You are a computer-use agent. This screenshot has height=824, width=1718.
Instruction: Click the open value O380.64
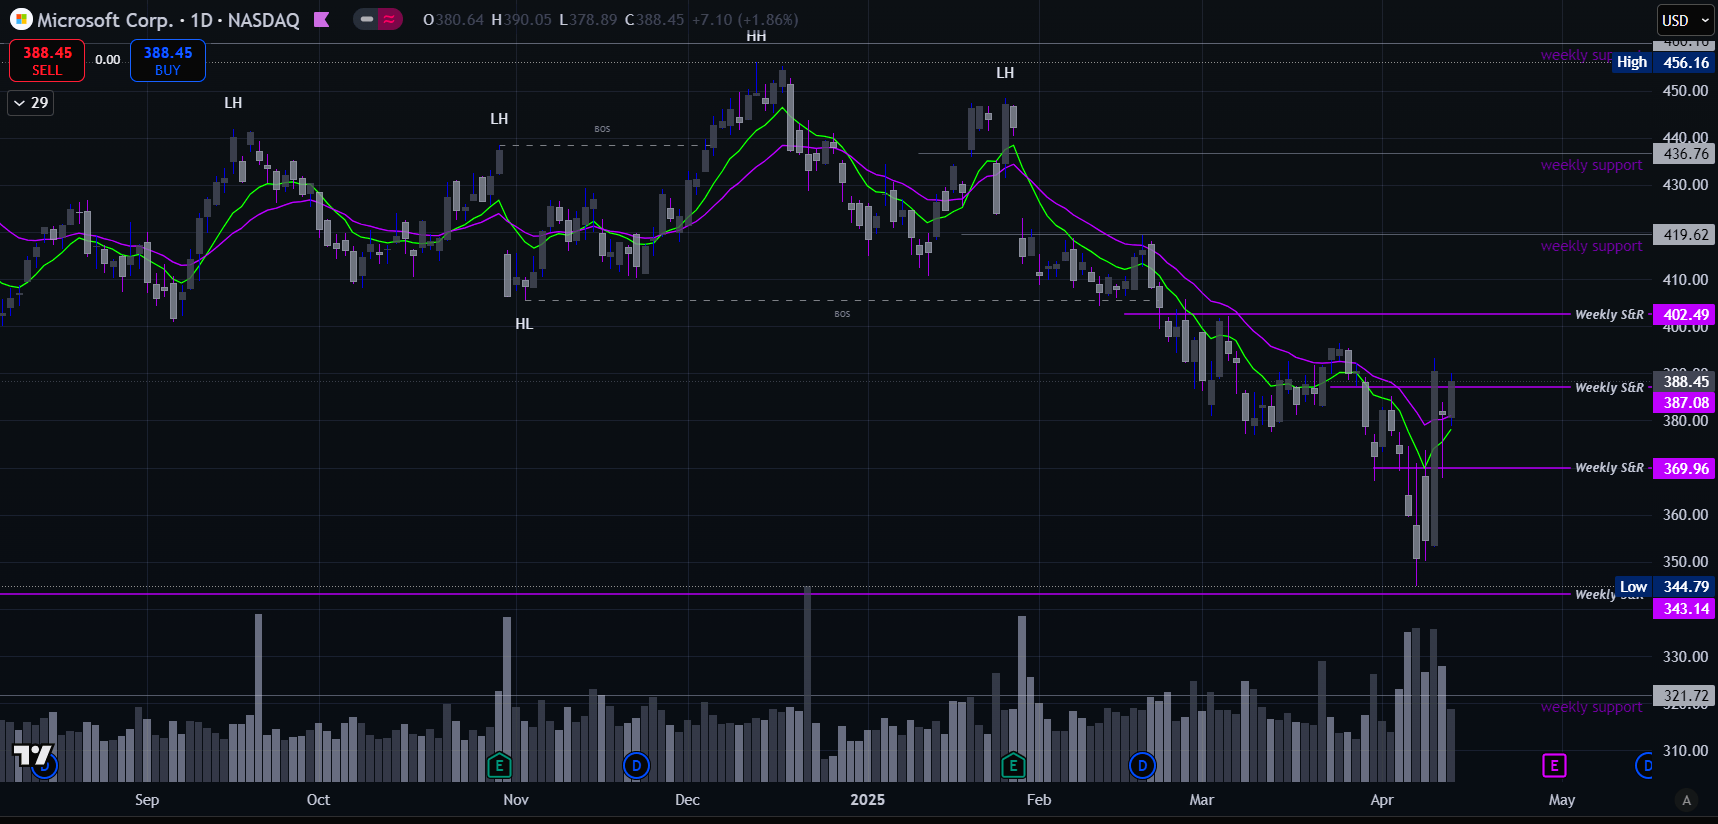(453, 20)
